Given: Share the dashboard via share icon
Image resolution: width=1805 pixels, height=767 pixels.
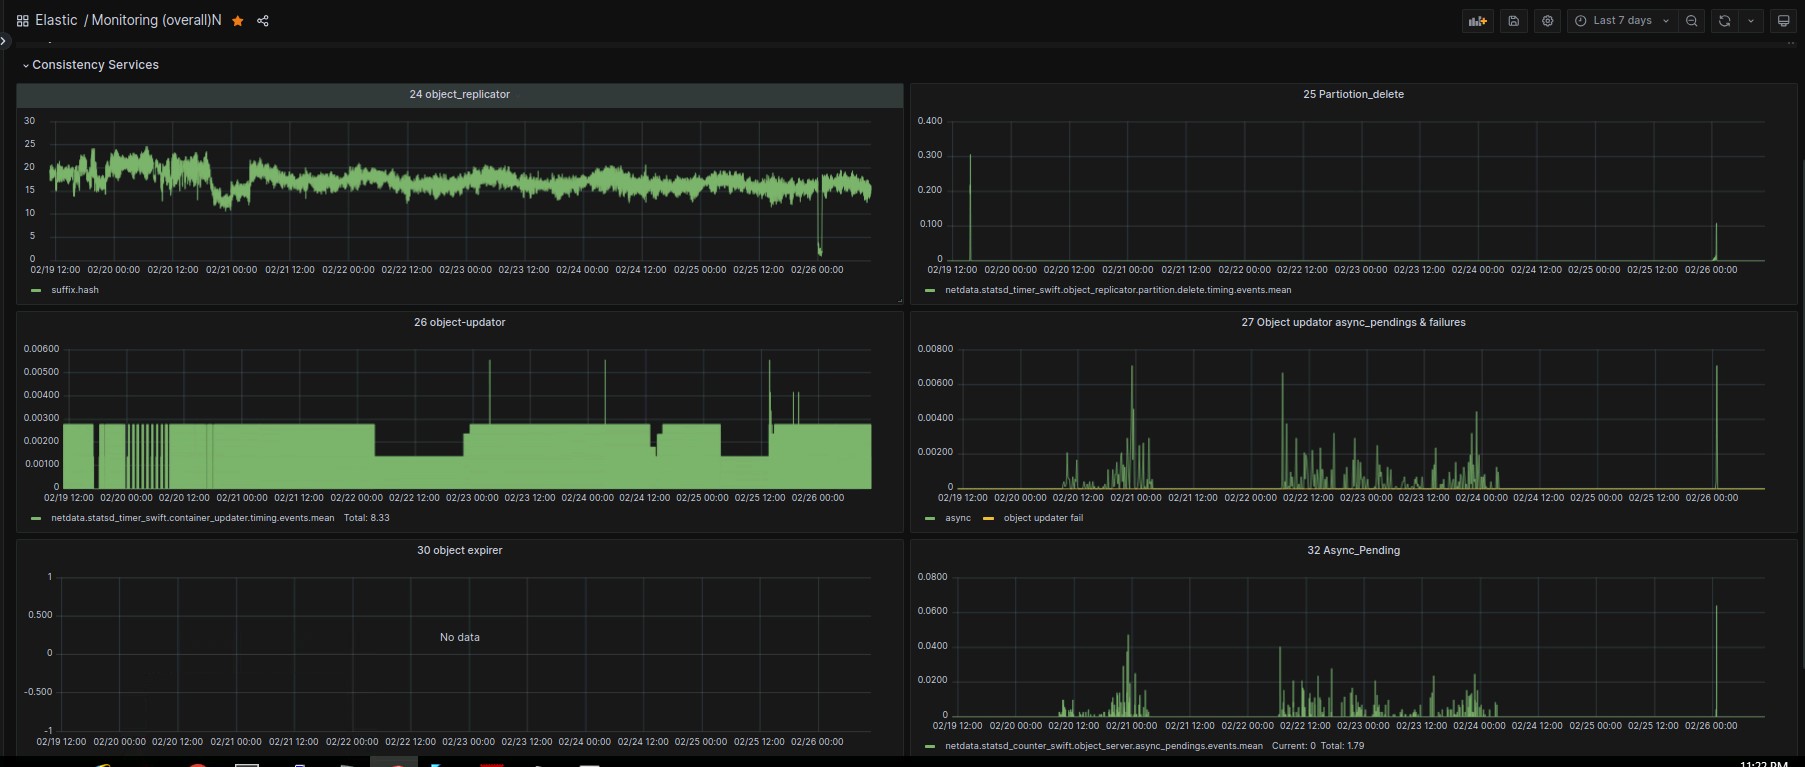Looking at the screenshot, I should pyautogui.click(x=263, y=21).
